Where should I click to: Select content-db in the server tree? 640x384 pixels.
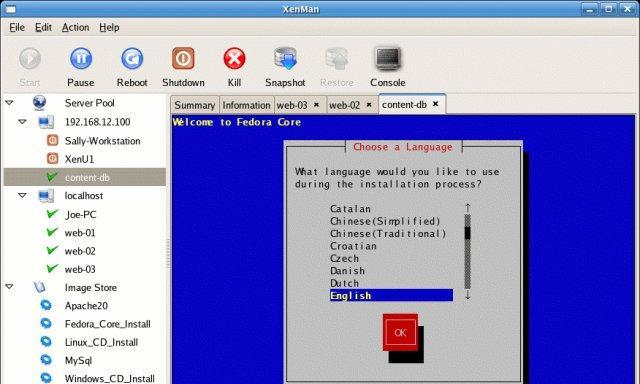pyautogui.click(x=85, y=177)
